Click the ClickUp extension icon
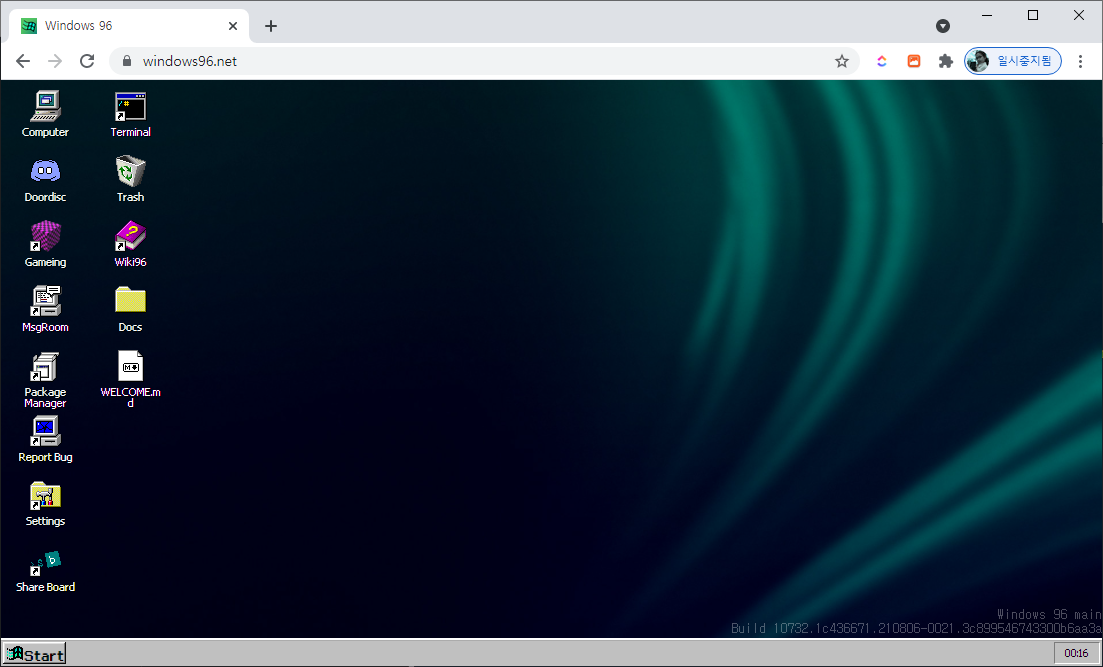Image resolution: width=1103 pixels, height=667 pixels. [881, 61]
